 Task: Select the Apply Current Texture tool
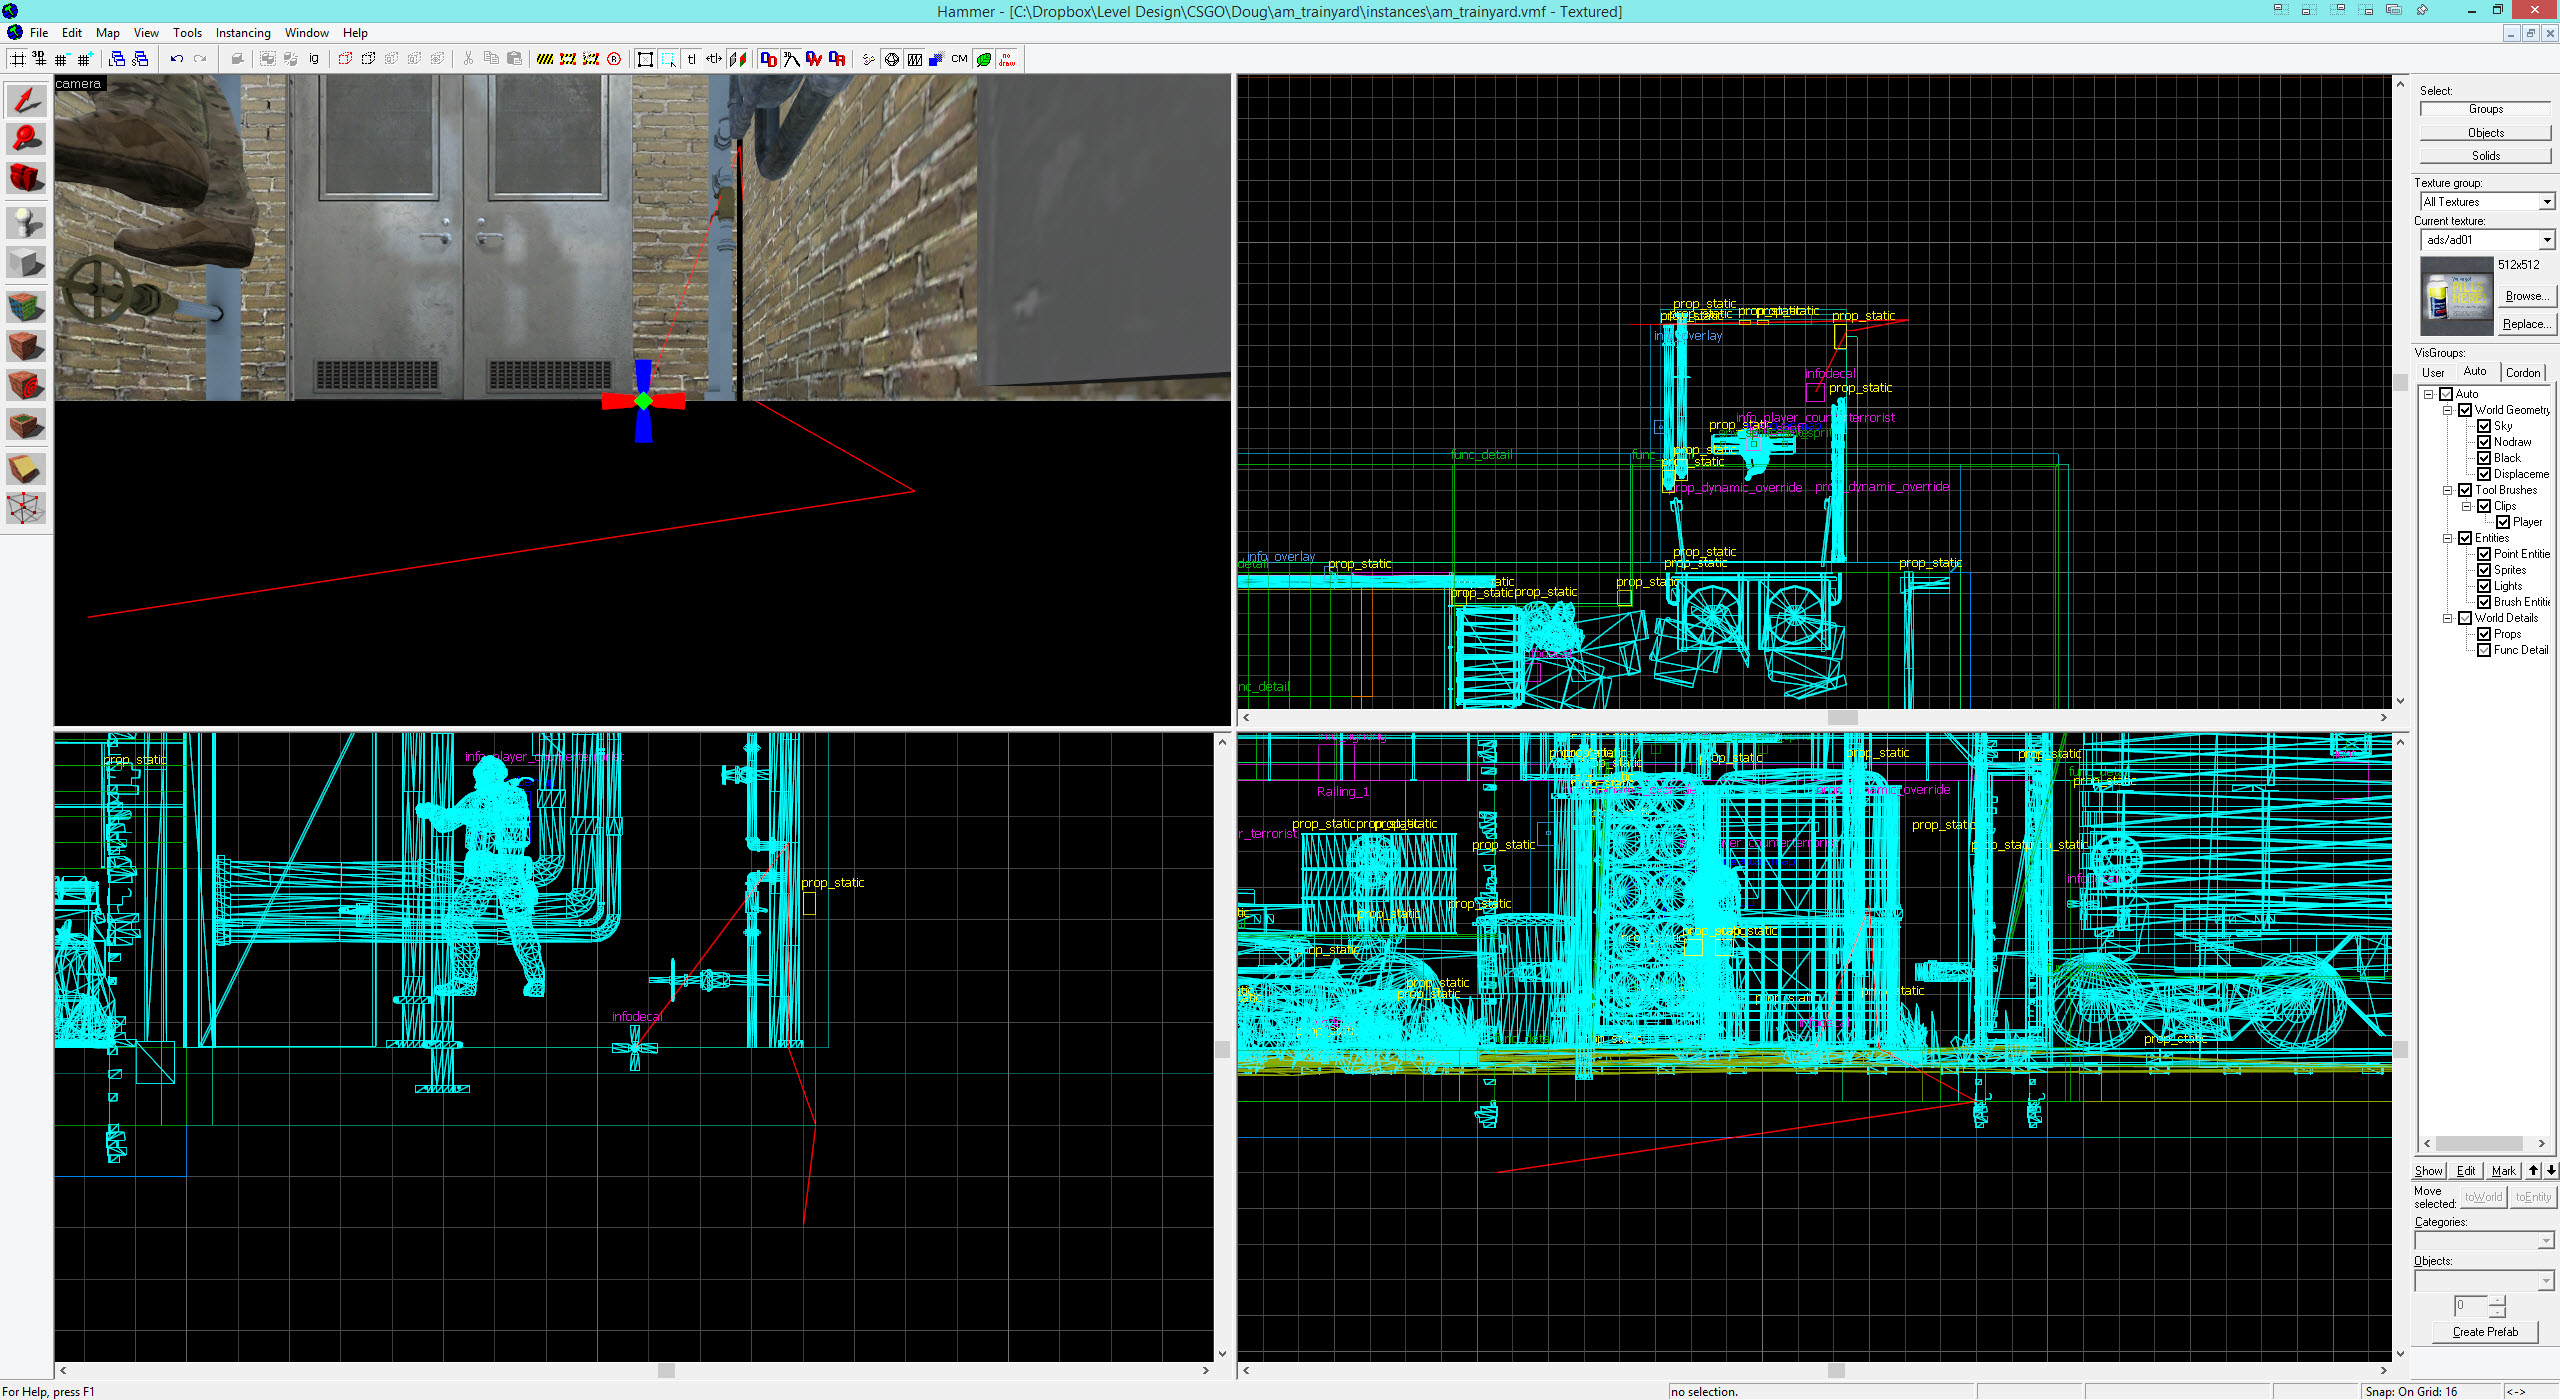[x=26, y=346]
